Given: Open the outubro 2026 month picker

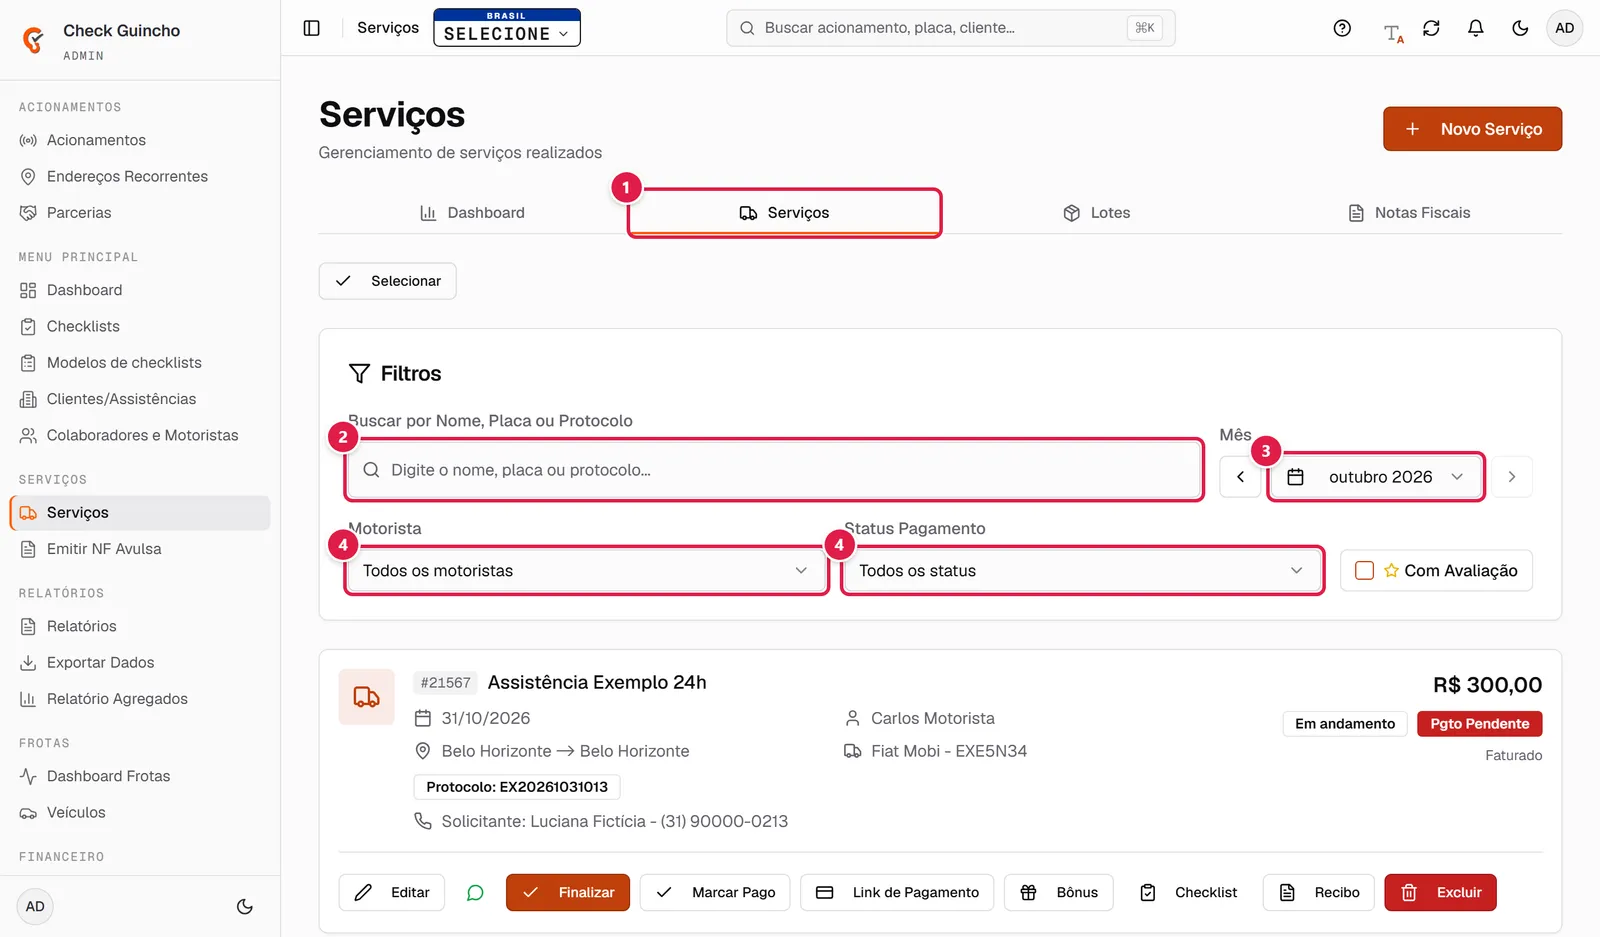Looking at the screenshot, I should pyautogui.click(x=1377, y=477).
